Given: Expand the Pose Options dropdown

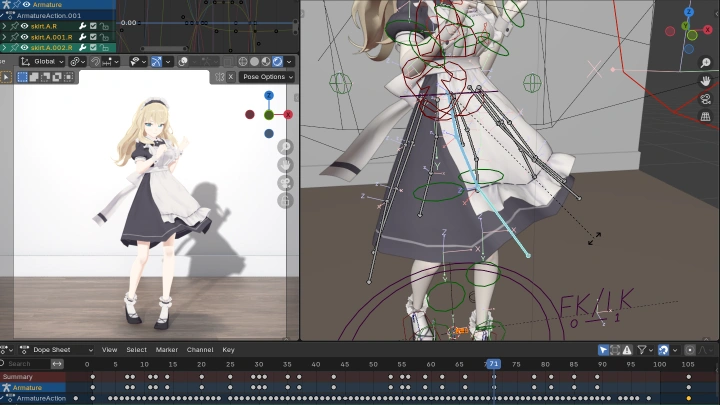Looking at the screenshot, I should 267,77.
